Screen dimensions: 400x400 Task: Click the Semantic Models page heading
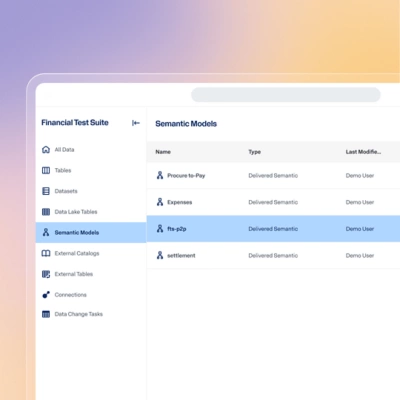pyautogui.click(x=186, y=124)
